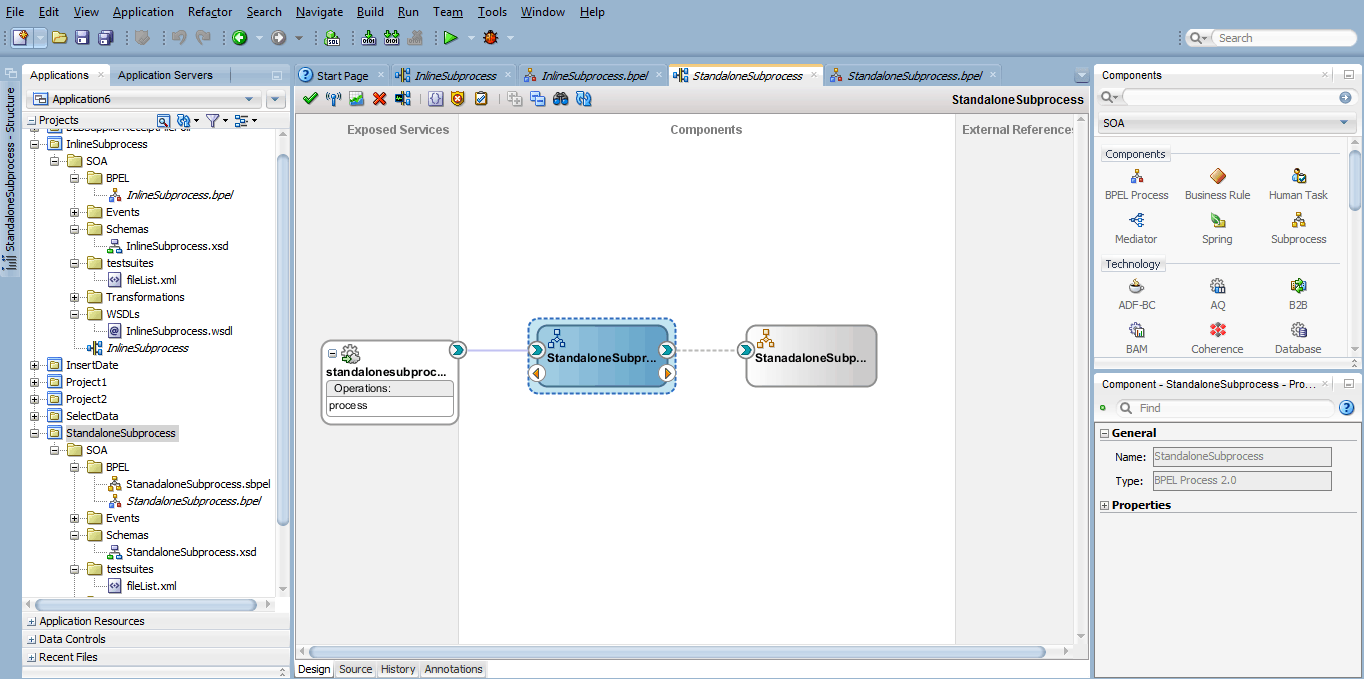Screen dimensions: 1364x679
Task: Click the green Run play icon
Action: 451,38
